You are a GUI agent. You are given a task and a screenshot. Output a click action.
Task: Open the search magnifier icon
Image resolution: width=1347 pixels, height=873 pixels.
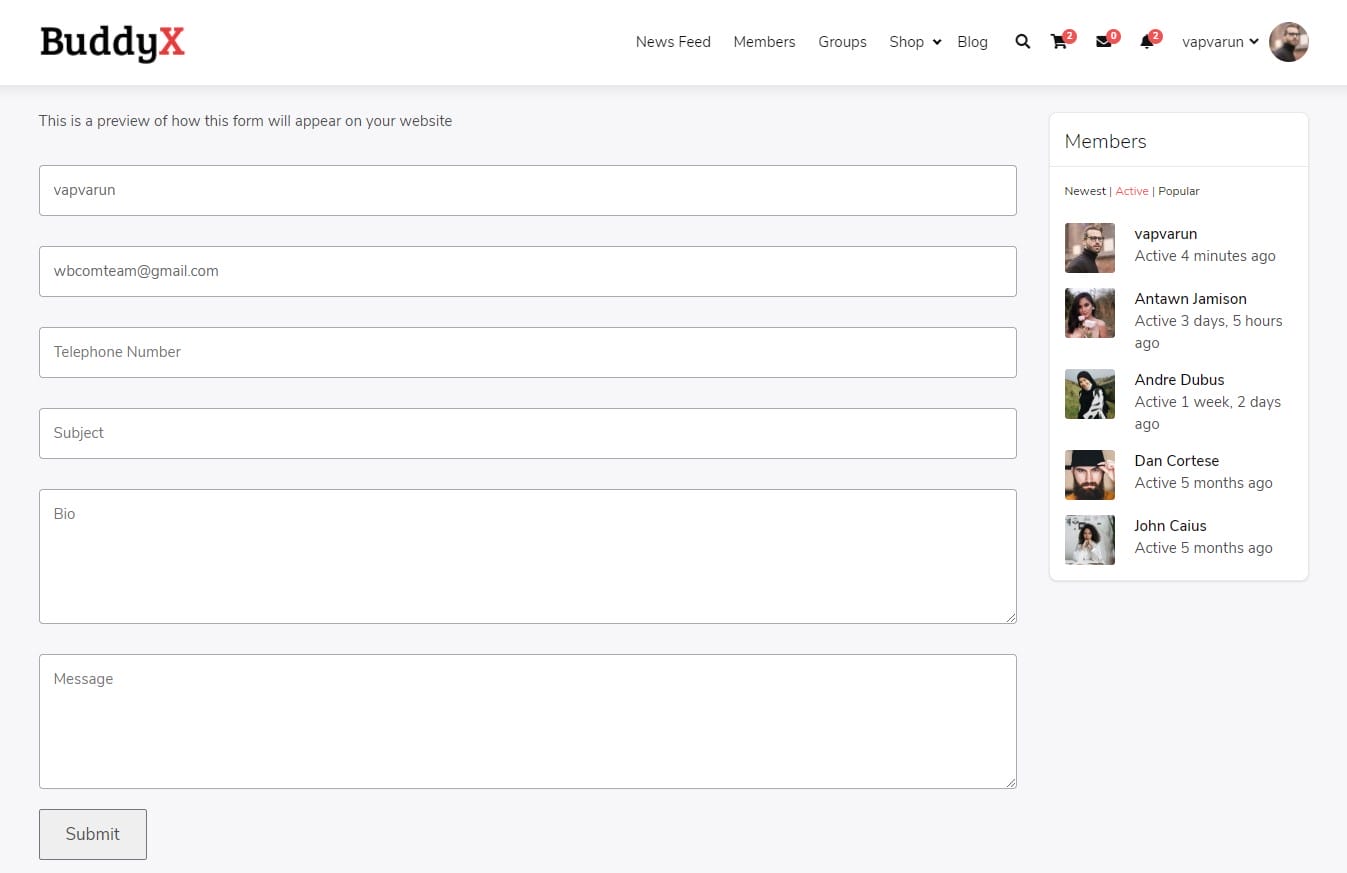coord(1022,42)
